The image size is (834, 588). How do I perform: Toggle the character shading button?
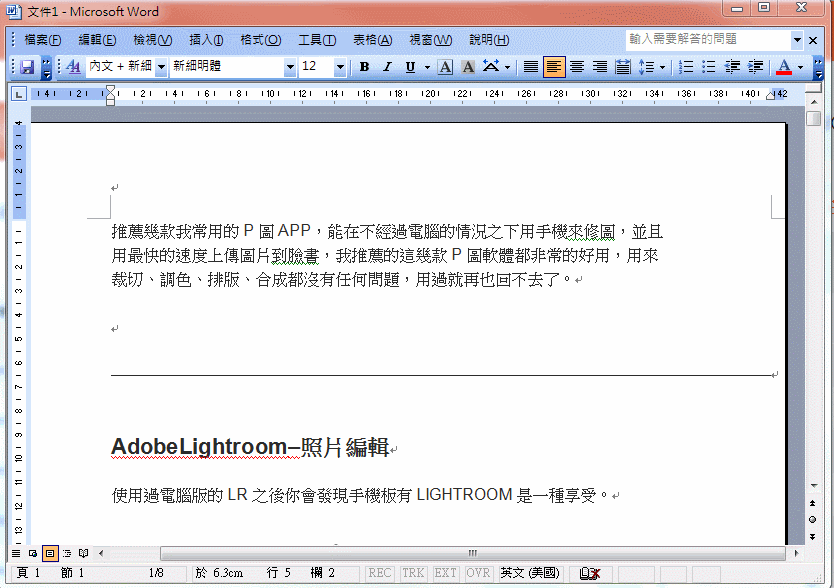coord(468,67)
